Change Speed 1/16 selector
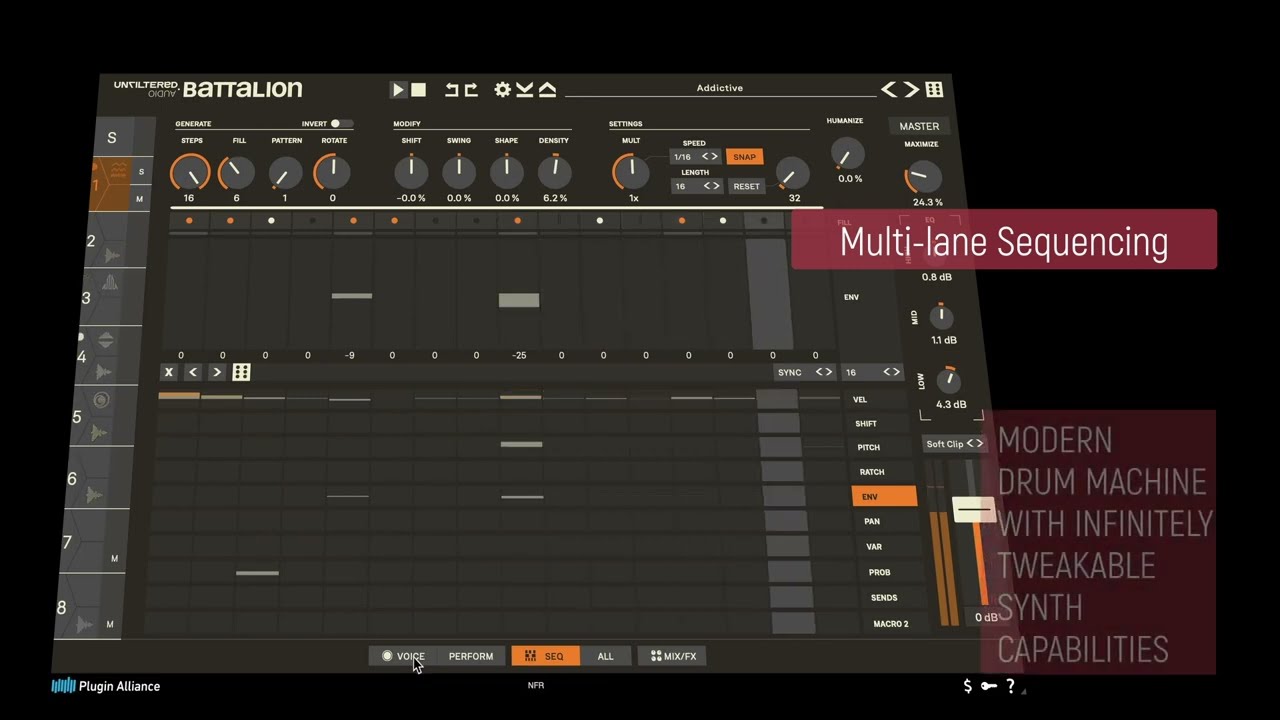 pos(695,157)
